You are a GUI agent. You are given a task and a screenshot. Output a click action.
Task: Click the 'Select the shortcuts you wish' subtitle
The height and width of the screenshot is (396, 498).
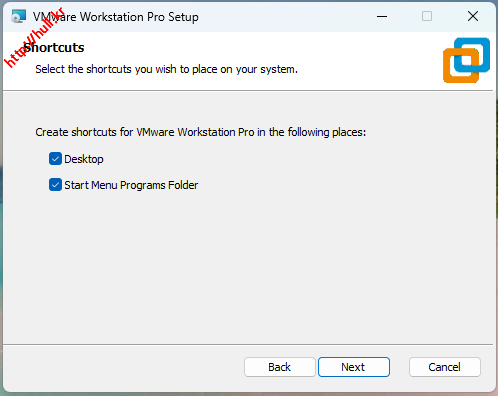pos(166,69)
